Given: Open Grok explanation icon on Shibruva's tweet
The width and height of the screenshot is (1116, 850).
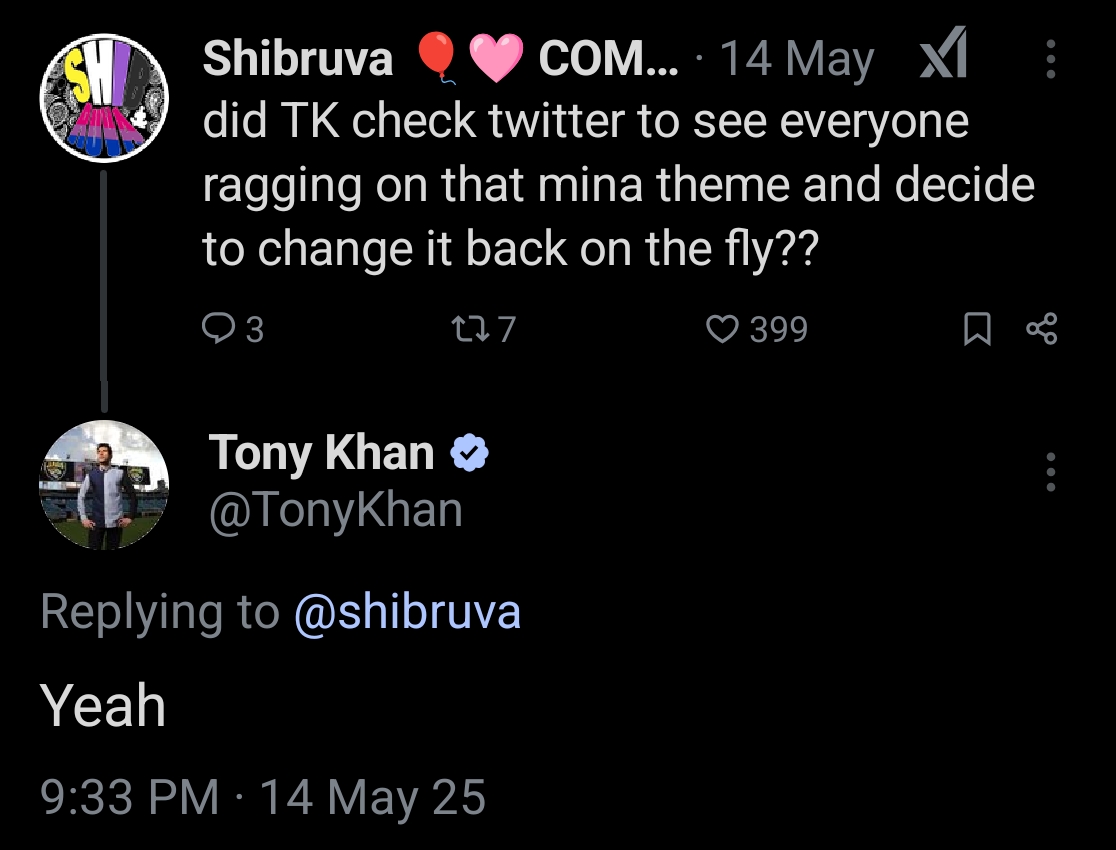Looking at the screenshot, I should [943, 60].
